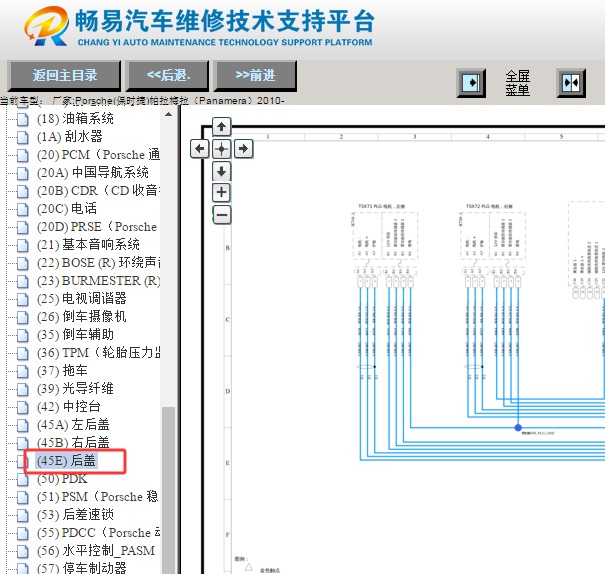Open (20D) PRSE Porsche item
This screenshot has width=605, height=574.
[x=97, y=226]
